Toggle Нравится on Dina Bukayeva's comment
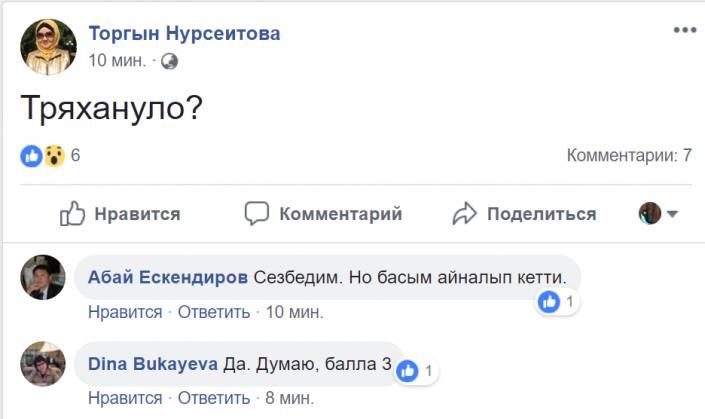The height and width of the screenshot is (419, 705). 125,398
